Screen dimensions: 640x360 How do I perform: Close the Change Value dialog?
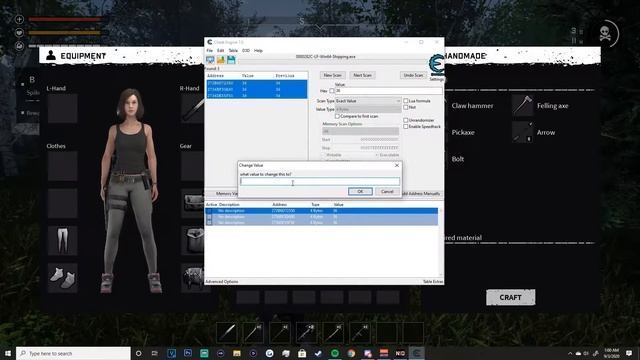tap(397, 165)
